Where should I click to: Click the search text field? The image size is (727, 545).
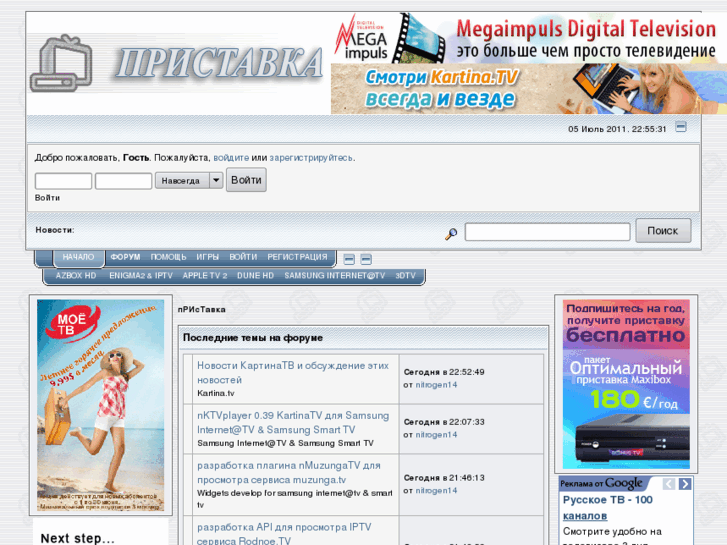pyautogui.click(x=547, y=231)
